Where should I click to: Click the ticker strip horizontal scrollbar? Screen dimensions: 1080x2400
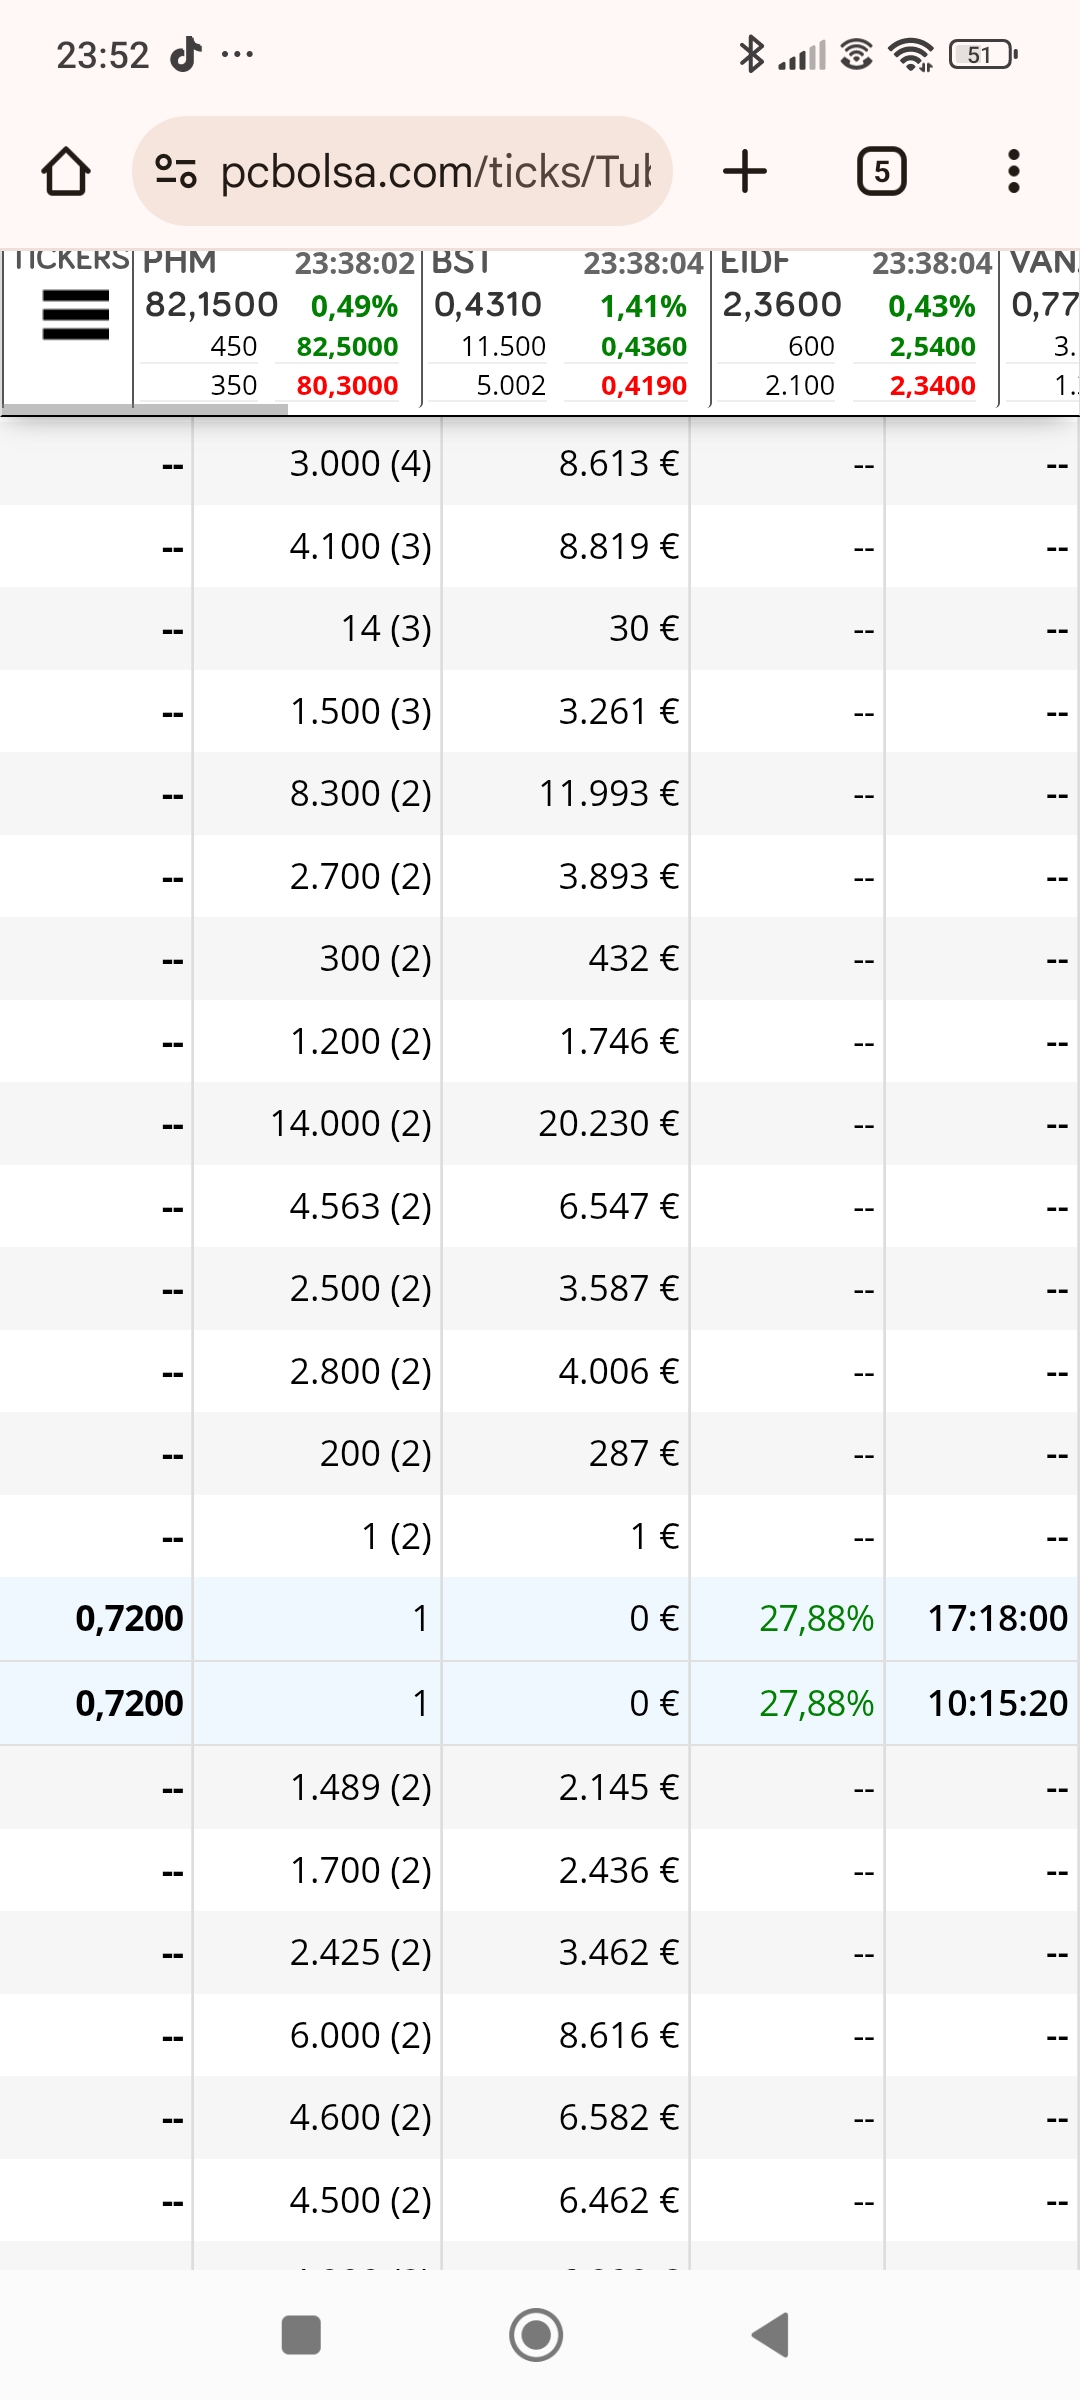click(x=145, y=408)
